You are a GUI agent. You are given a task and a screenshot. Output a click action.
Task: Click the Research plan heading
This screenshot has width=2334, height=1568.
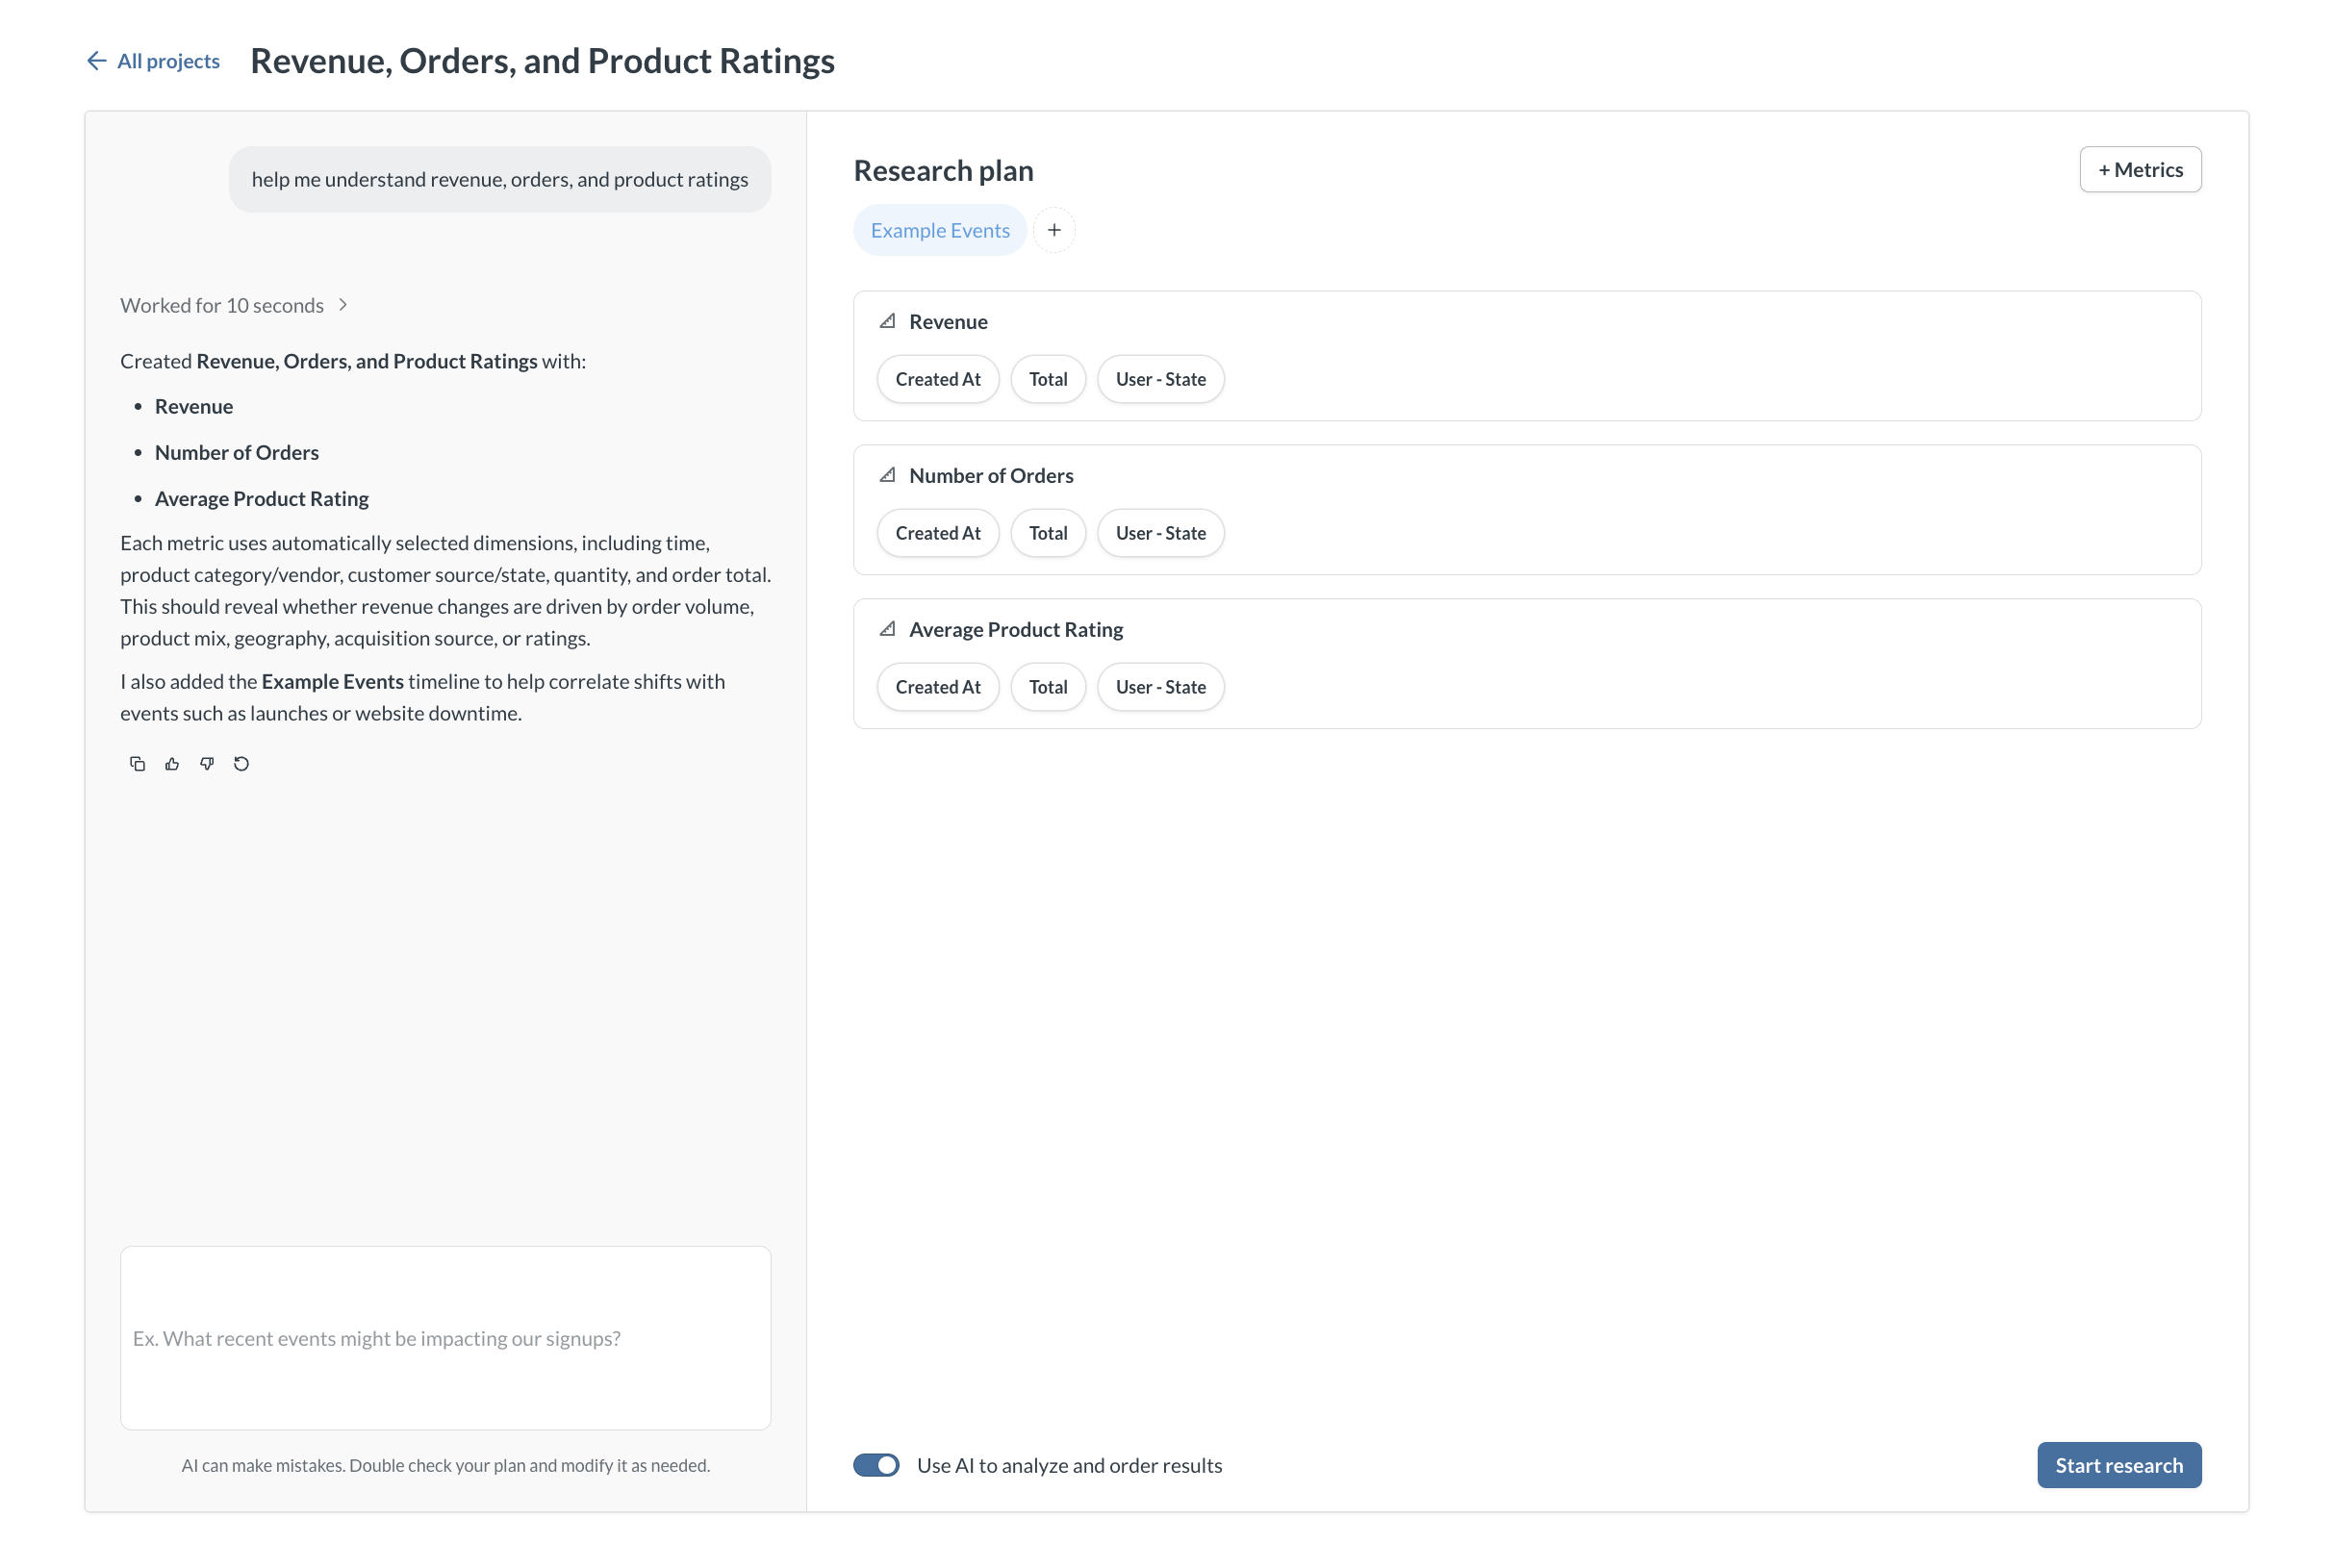point(943,171)
